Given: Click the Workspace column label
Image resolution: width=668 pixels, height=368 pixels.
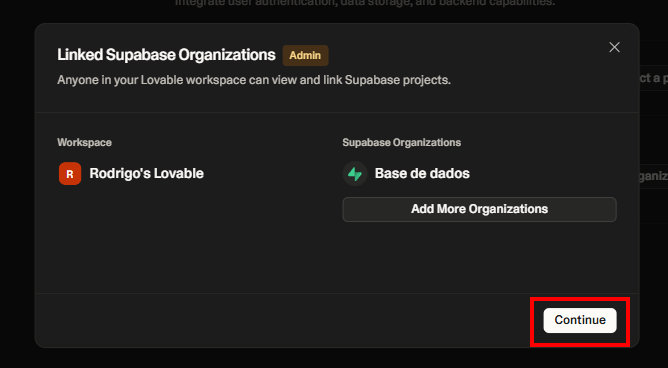Looking at the screenshot, I should [84, 143].
